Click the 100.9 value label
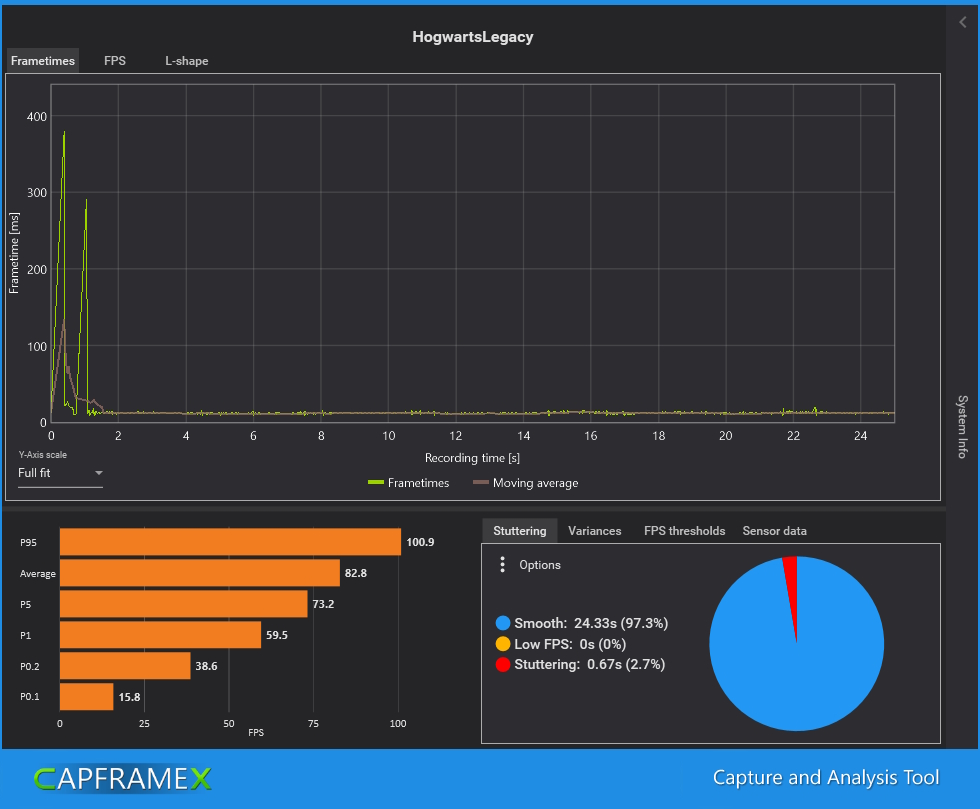The width and height of the screenshot is (980, 809). tap(420, 542)
